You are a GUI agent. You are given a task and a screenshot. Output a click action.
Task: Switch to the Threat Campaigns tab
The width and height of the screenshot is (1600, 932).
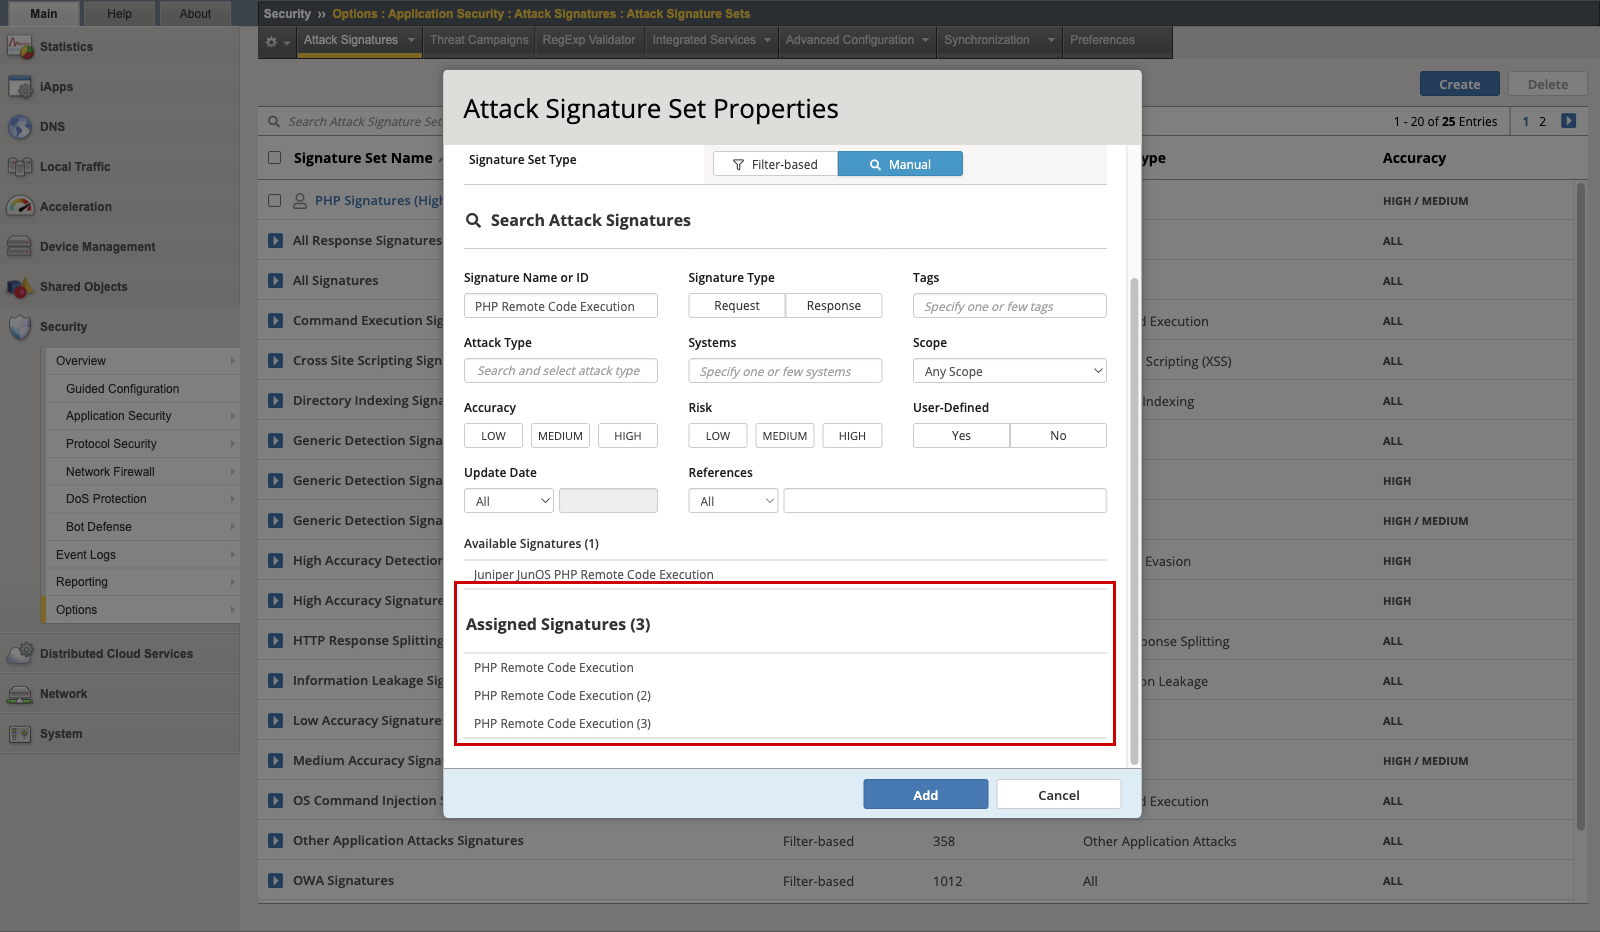(x=479, y=40)
